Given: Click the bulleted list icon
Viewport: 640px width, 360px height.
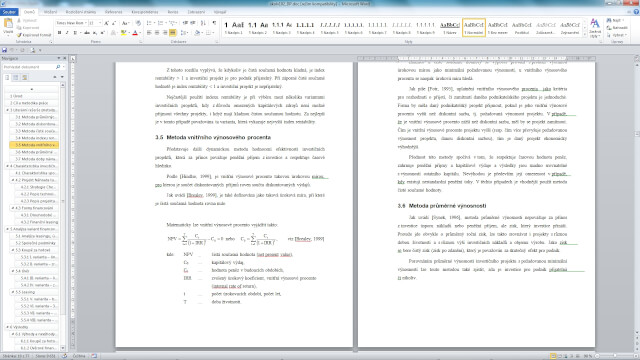Looking at the screenshot, I should click(149, 23).
